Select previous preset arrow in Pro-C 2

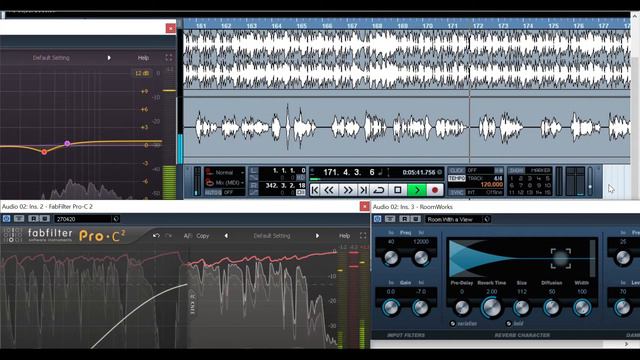click(226, 236)
